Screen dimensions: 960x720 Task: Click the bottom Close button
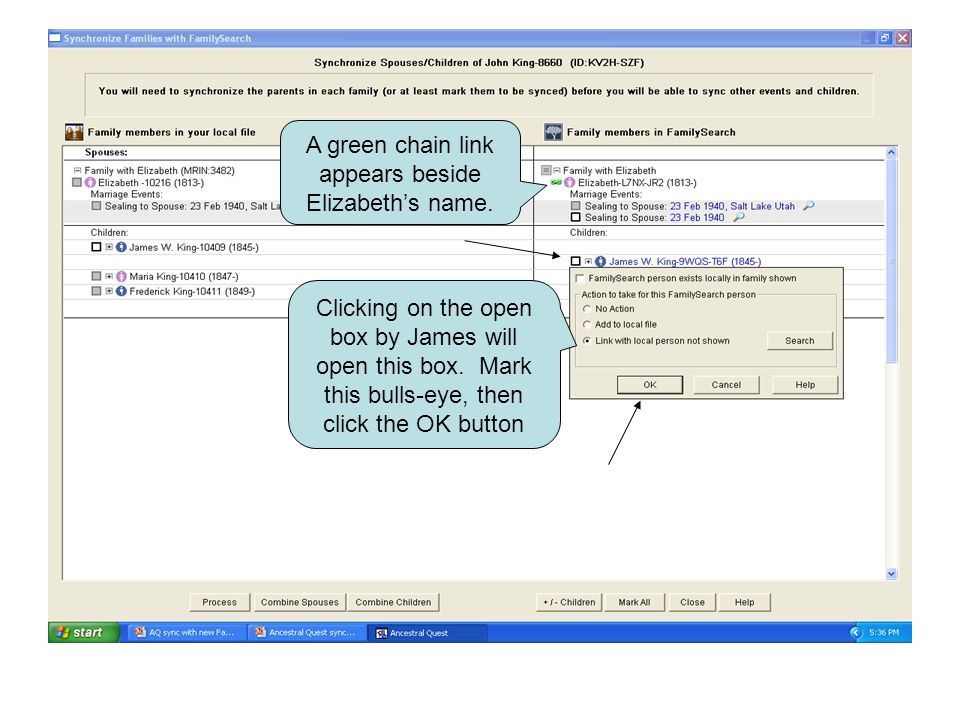click(x=692, y=602)
